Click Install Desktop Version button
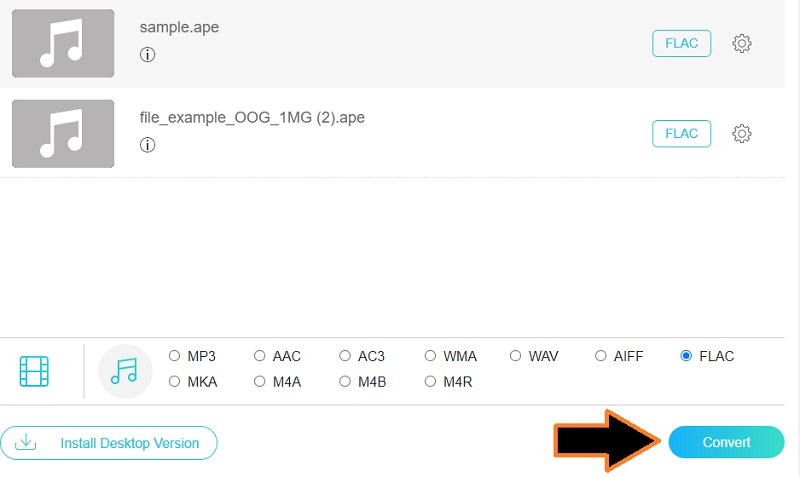The image size is (800, 477). coord(109,443)
